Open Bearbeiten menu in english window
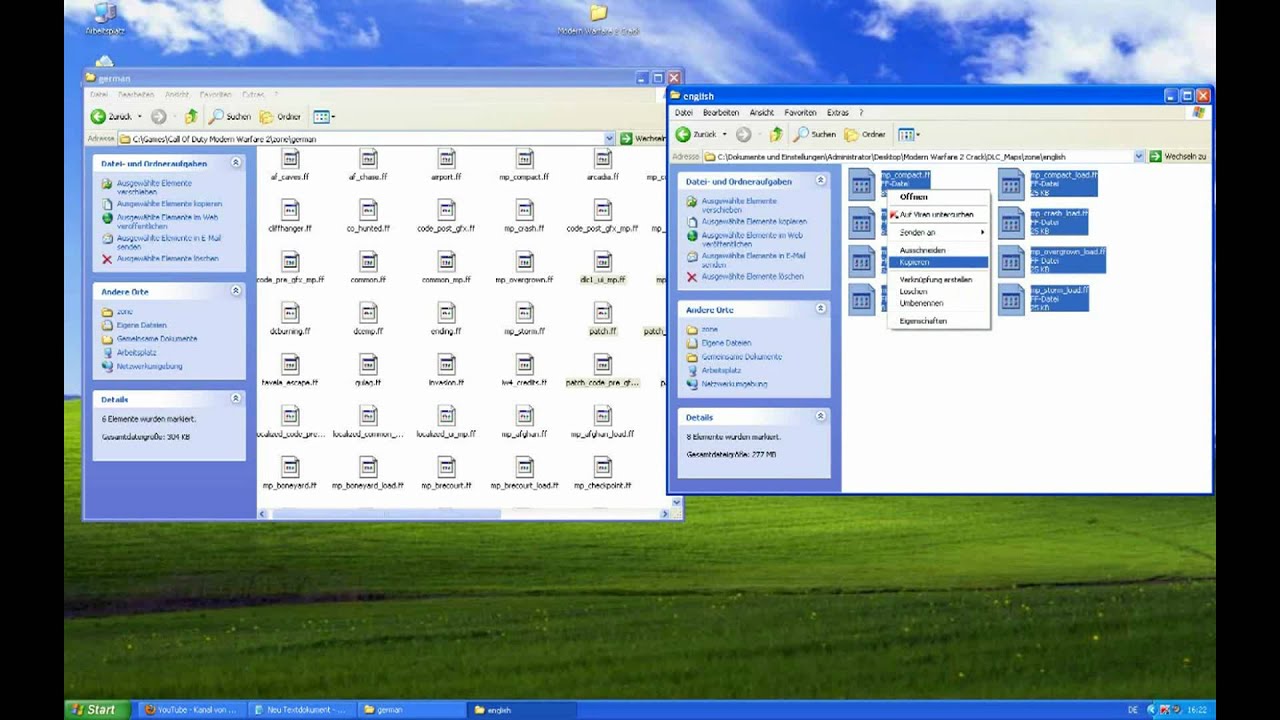1280x720 pixels. click(x=721, y=113)
